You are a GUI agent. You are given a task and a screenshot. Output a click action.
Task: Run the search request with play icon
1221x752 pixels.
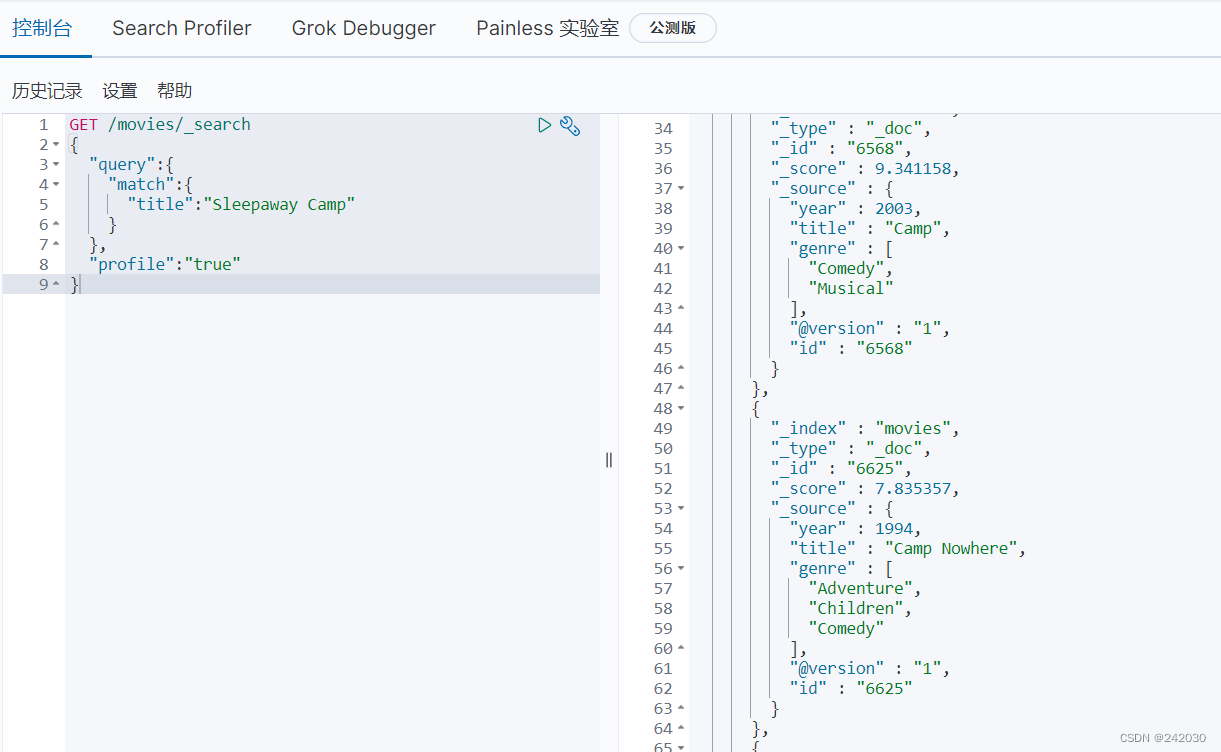[x=544, y=125]
